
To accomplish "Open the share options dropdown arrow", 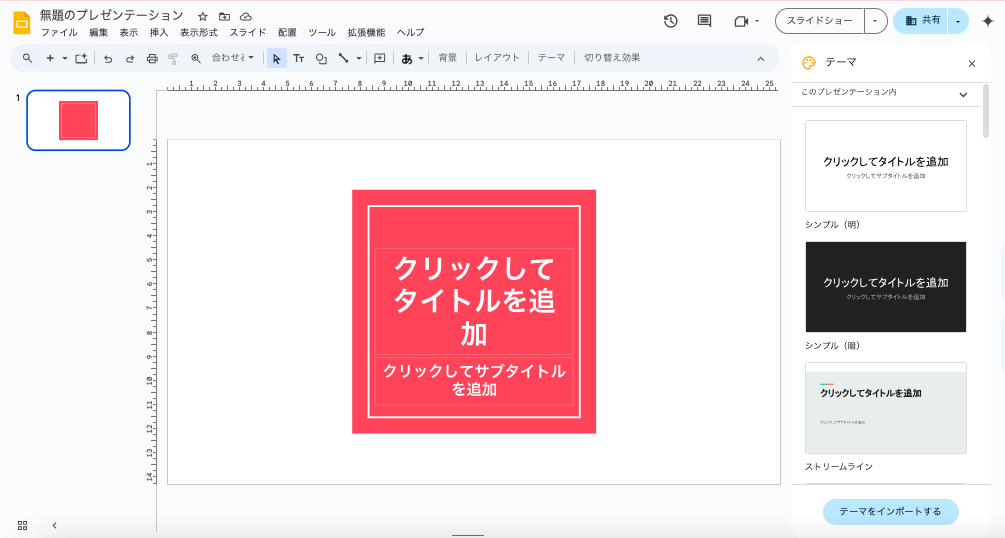I will click(x=958, y=21).
